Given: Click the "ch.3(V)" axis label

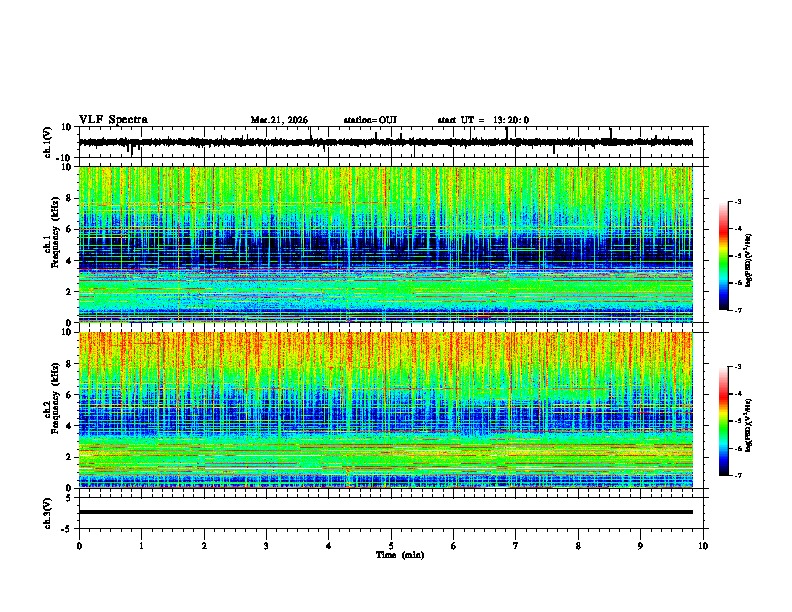Looking at the screenshot, I should pyautogui.click(x=48, y=513).
